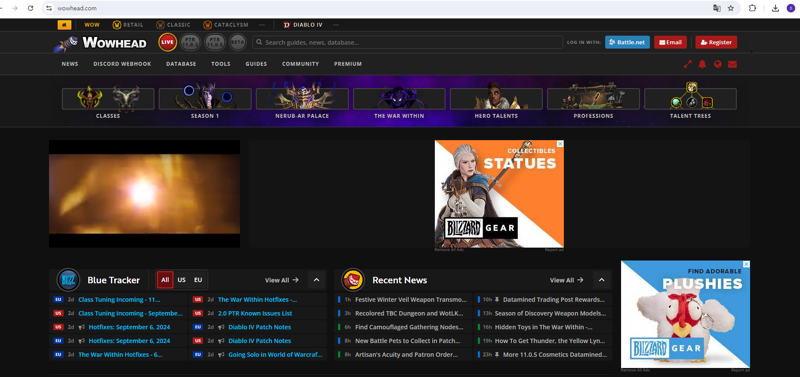800x377 pixels.
Task: Log in with Email
Action: click(670, 42)
